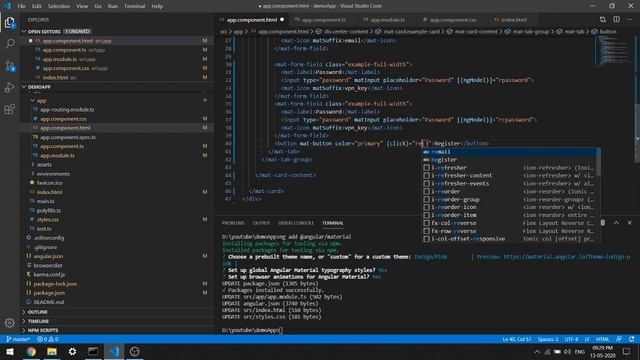Screen dimensions: 640x360
Task: Open the Help menu
Action: pyautogui.click(x=157, y=6)
